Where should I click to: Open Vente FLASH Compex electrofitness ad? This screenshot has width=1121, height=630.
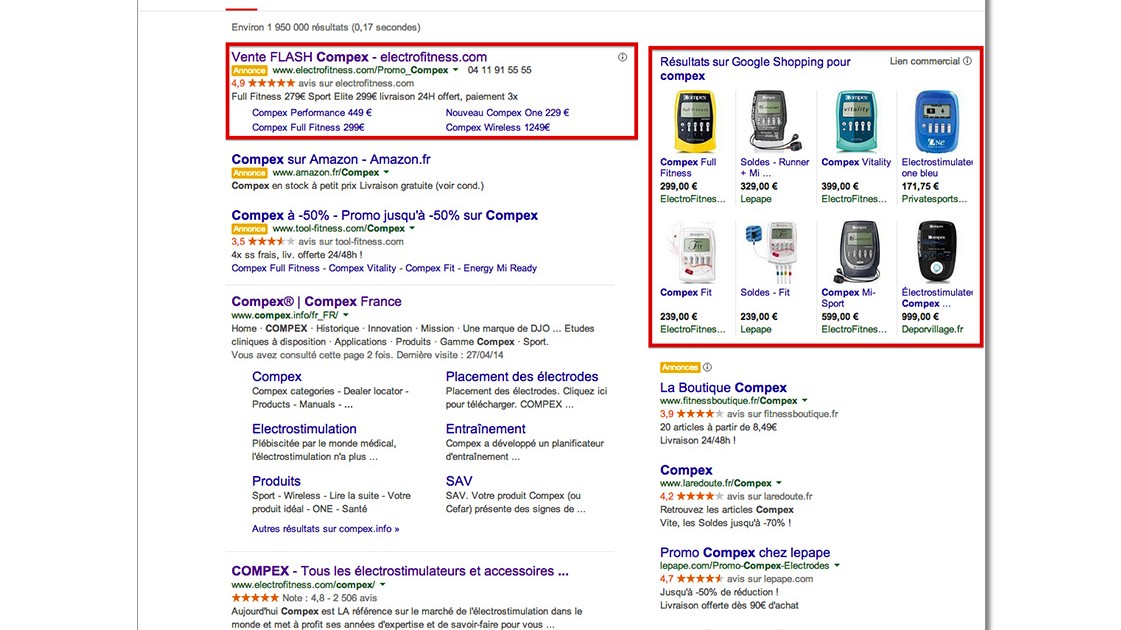[359, 56]
